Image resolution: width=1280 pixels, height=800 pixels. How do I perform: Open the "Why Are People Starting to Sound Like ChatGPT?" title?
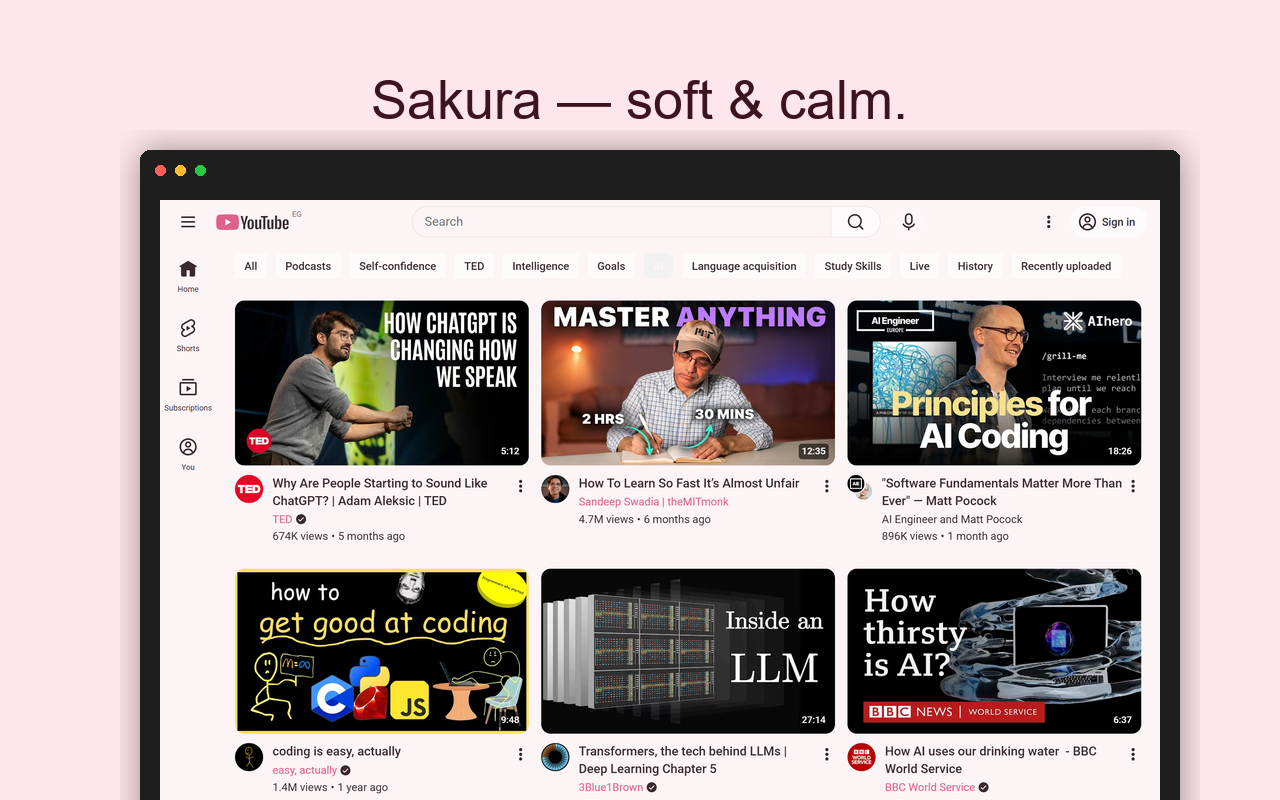tap(380, 492)
